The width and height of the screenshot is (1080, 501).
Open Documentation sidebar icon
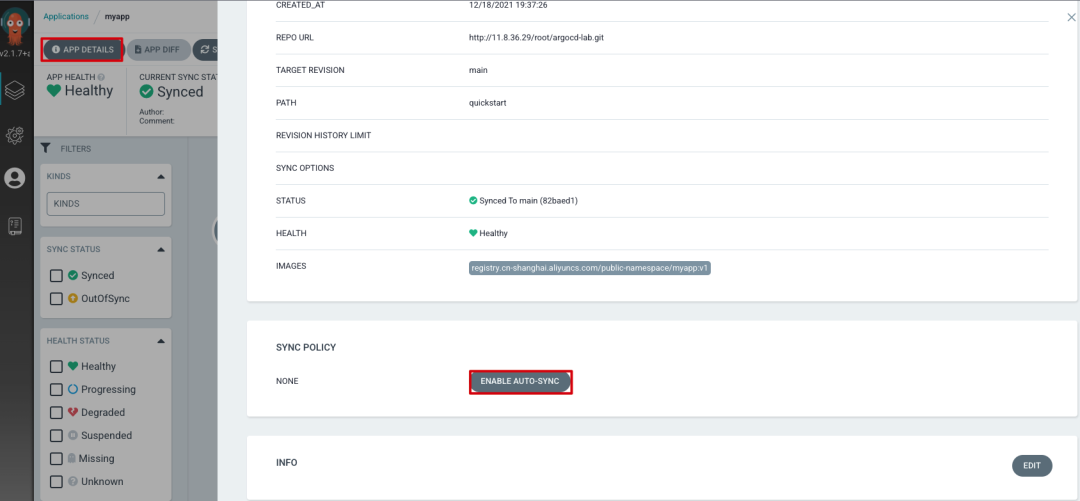15,225
